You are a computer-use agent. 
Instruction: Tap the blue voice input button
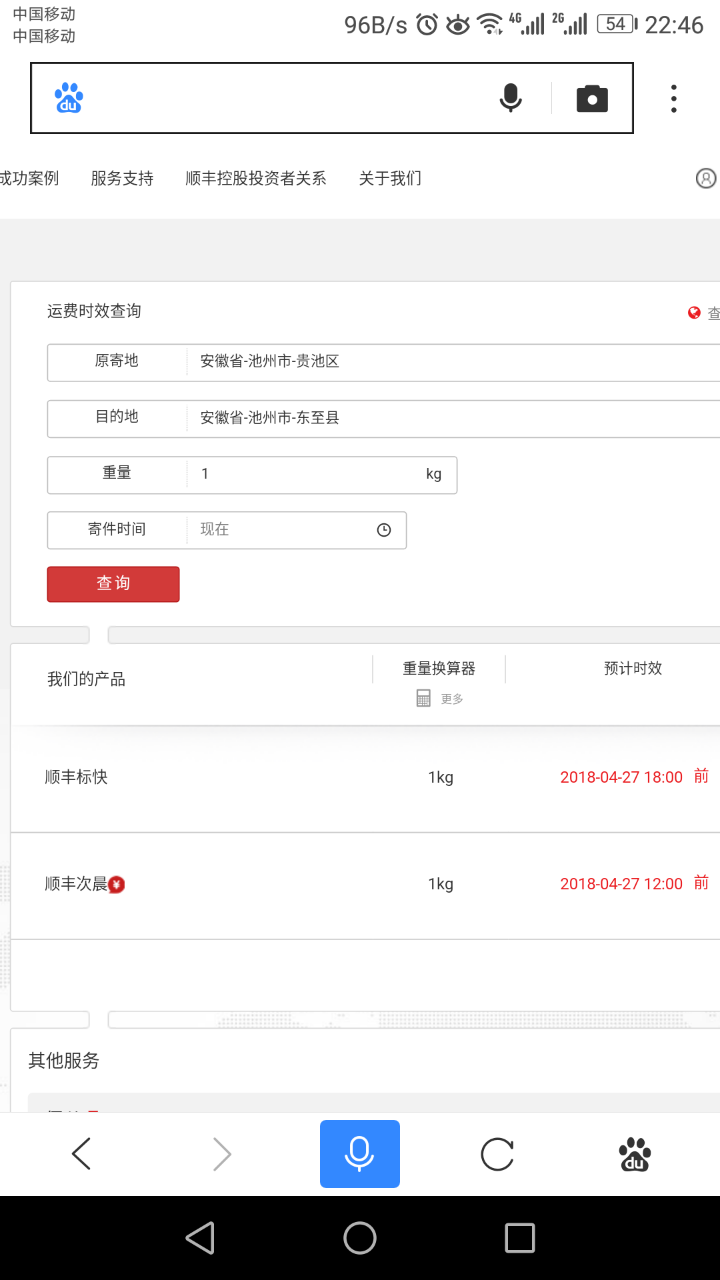tap(359, 1154)
